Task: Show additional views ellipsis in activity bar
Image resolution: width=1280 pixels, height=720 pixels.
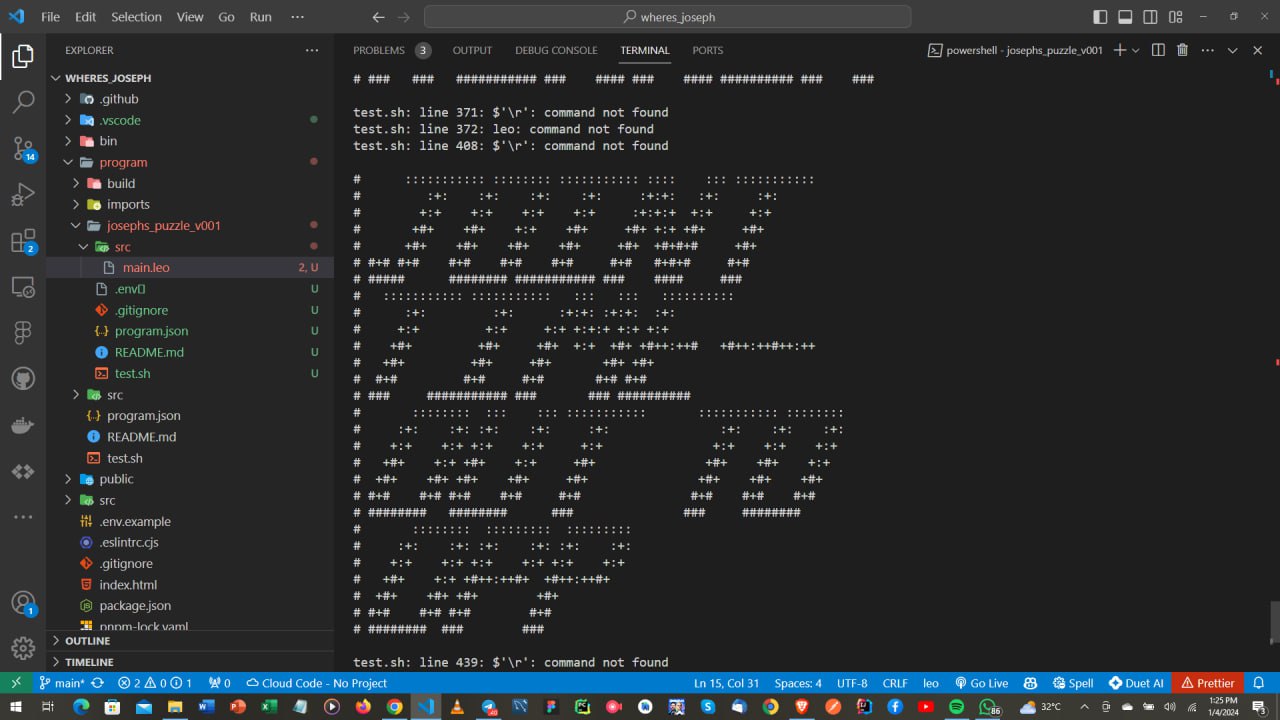Action: (x=22, y=517)
